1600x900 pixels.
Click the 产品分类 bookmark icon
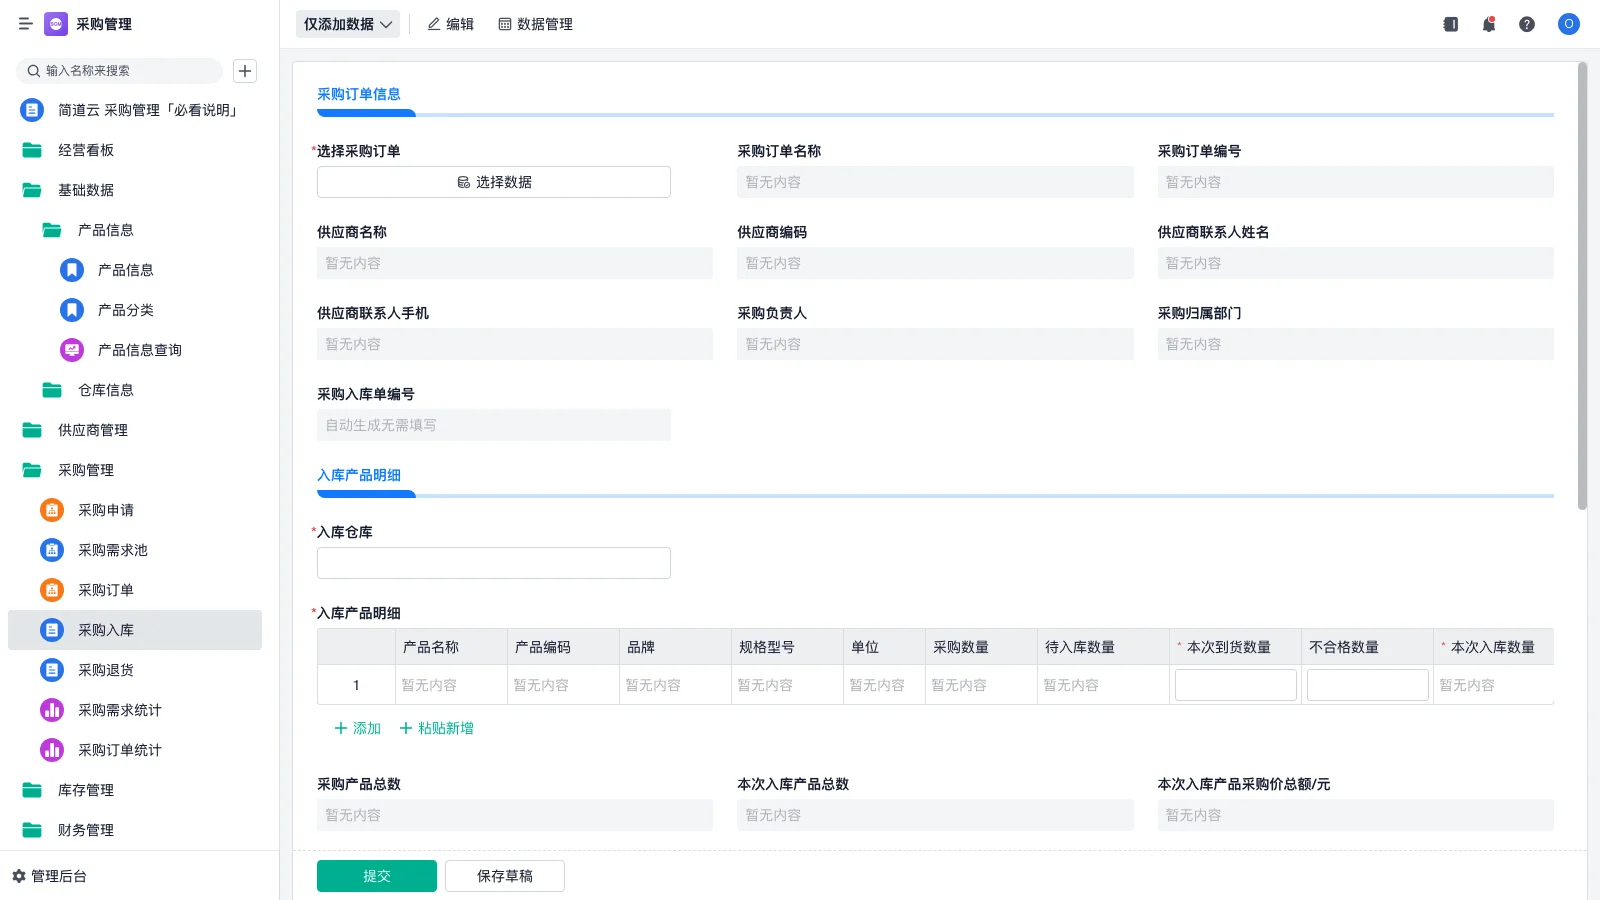click(x=72, y=310)
